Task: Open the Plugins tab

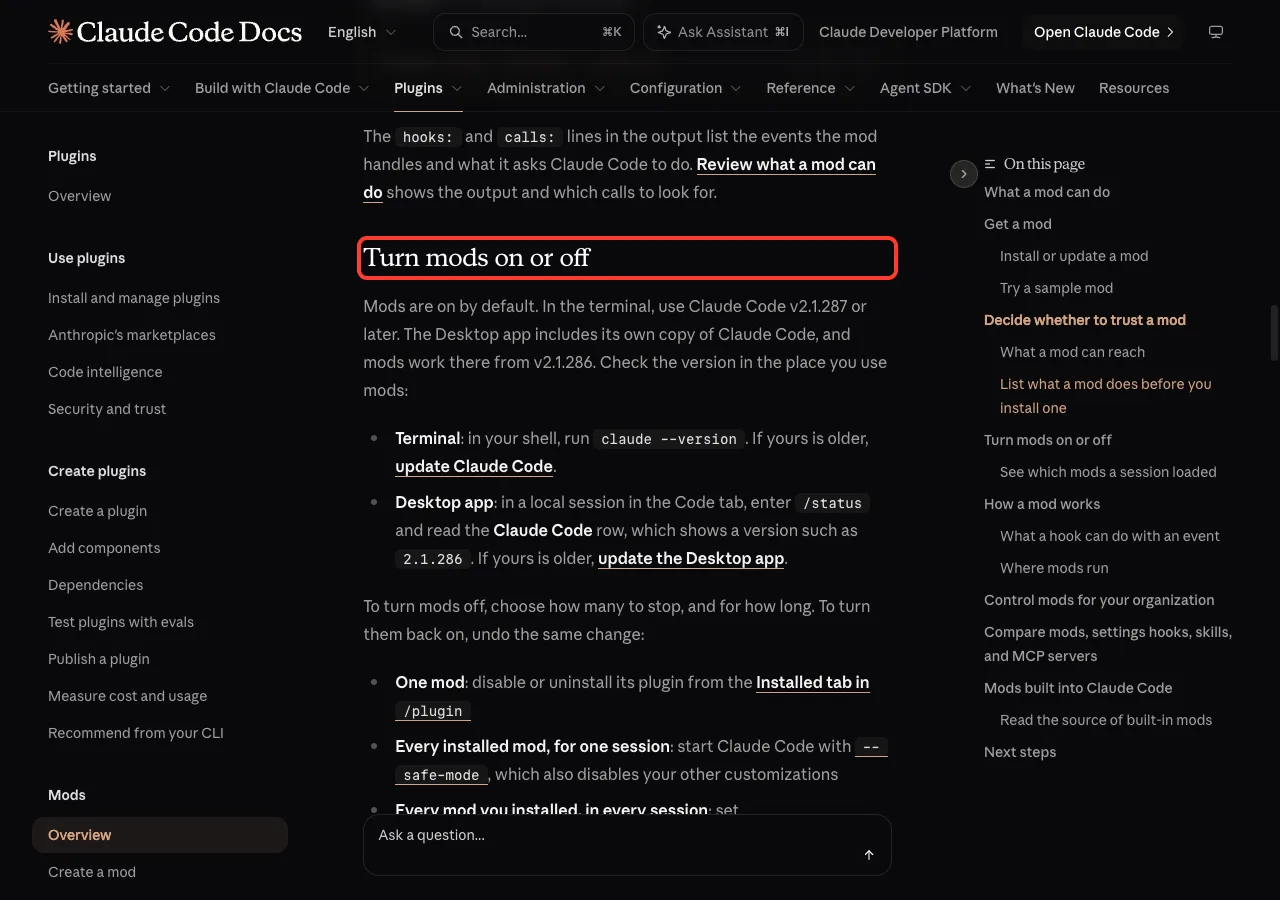Action: (x=428, y=88)
